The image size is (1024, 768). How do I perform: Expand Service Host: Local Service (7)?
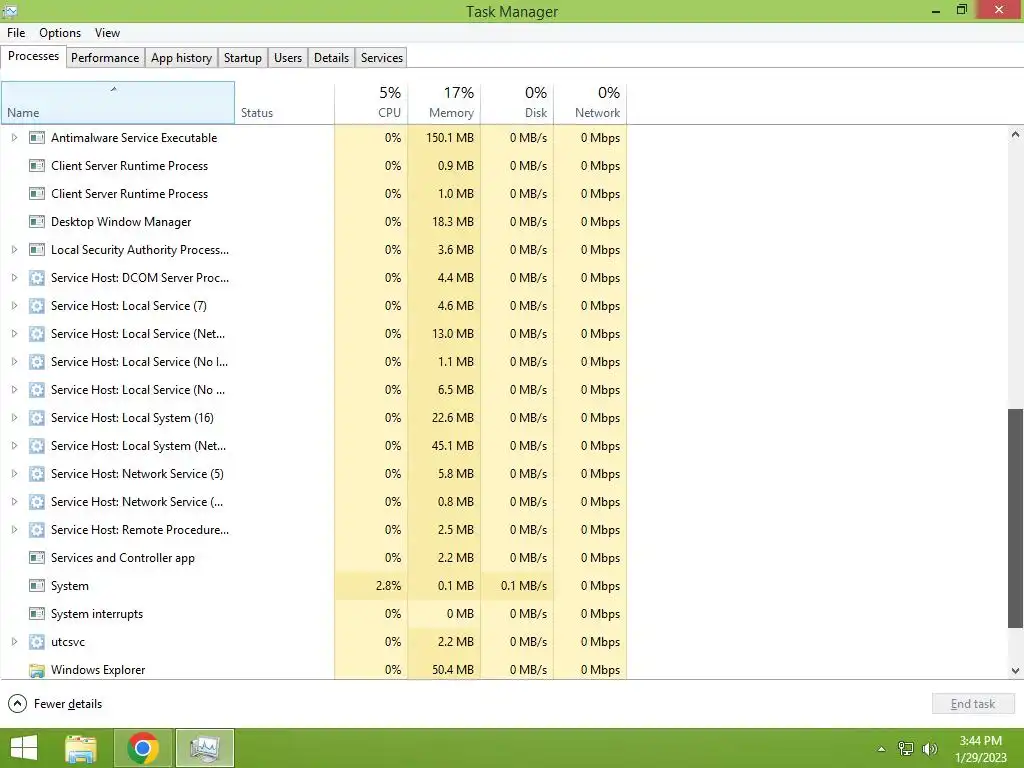tap(14, 306)
